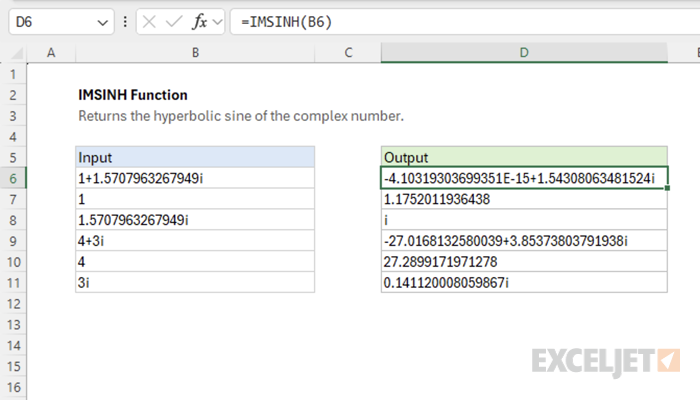
Task: Open the Name Box dropdown arrow
Action: tap(102, 22)
